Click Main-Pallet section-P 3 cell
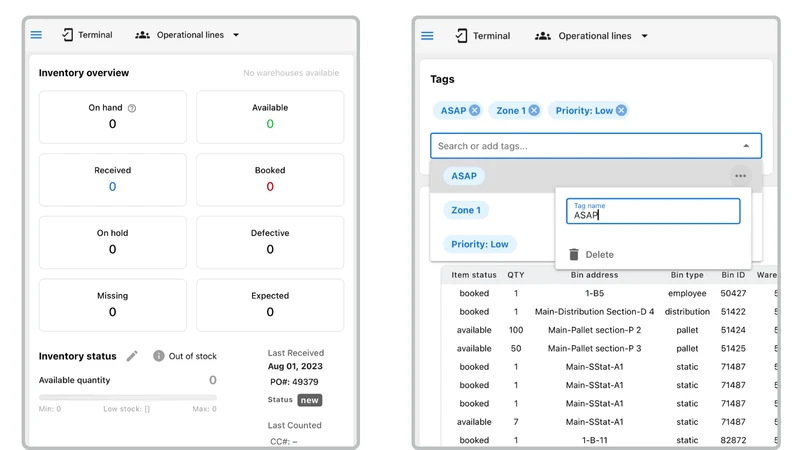 point(594,348)
